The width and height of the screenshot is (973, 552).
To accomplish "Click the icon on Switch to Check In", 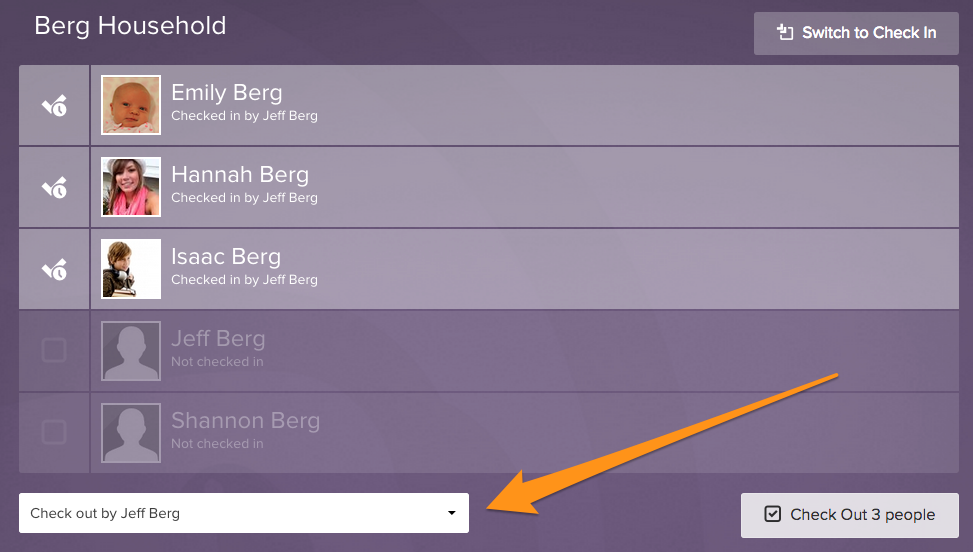I will click(x=786, y=33).
